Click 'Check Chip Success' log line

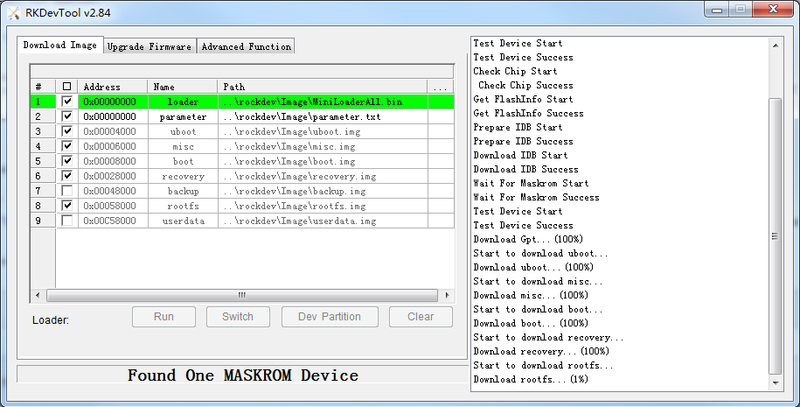[x=526, y=85]
